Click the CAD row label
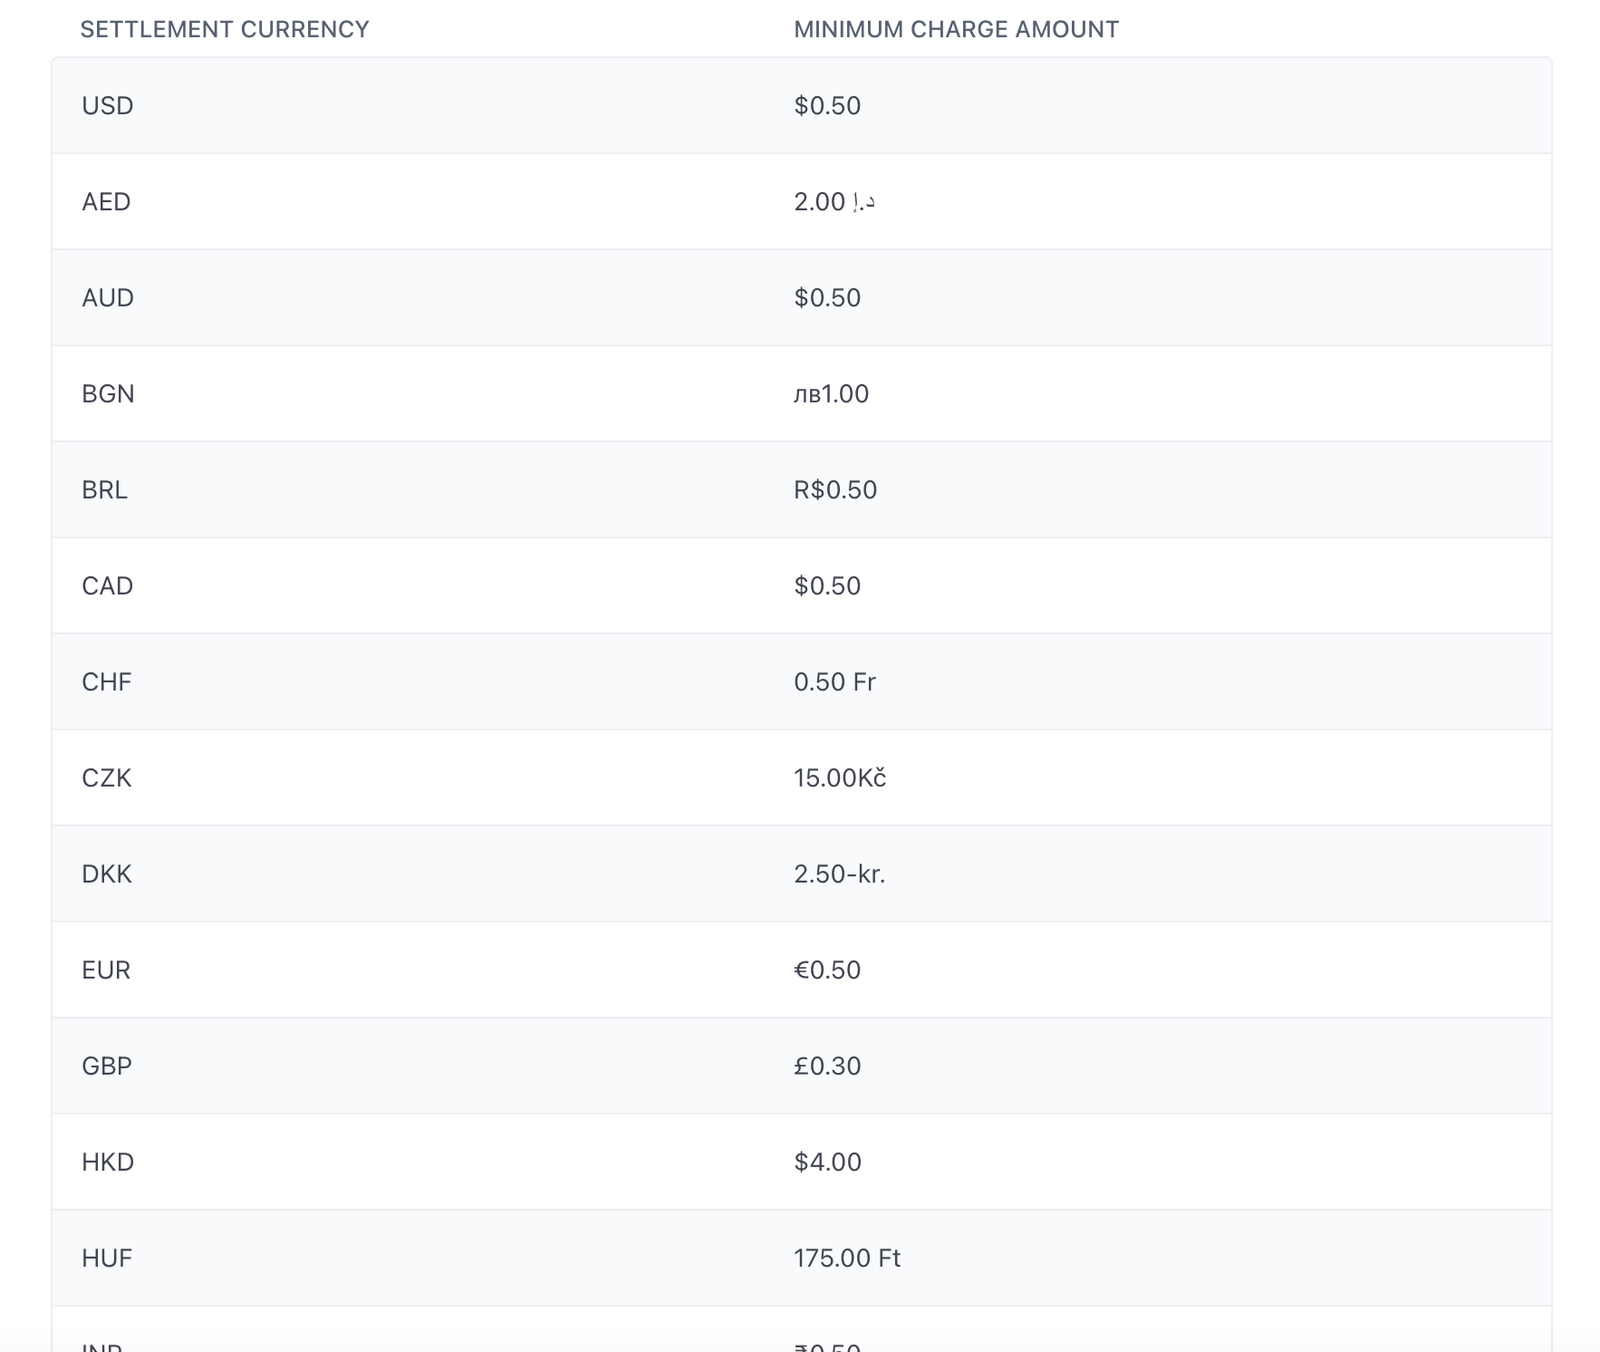Image resolution: width=1600 pixels, height=1352 pixels. point(107,586)
